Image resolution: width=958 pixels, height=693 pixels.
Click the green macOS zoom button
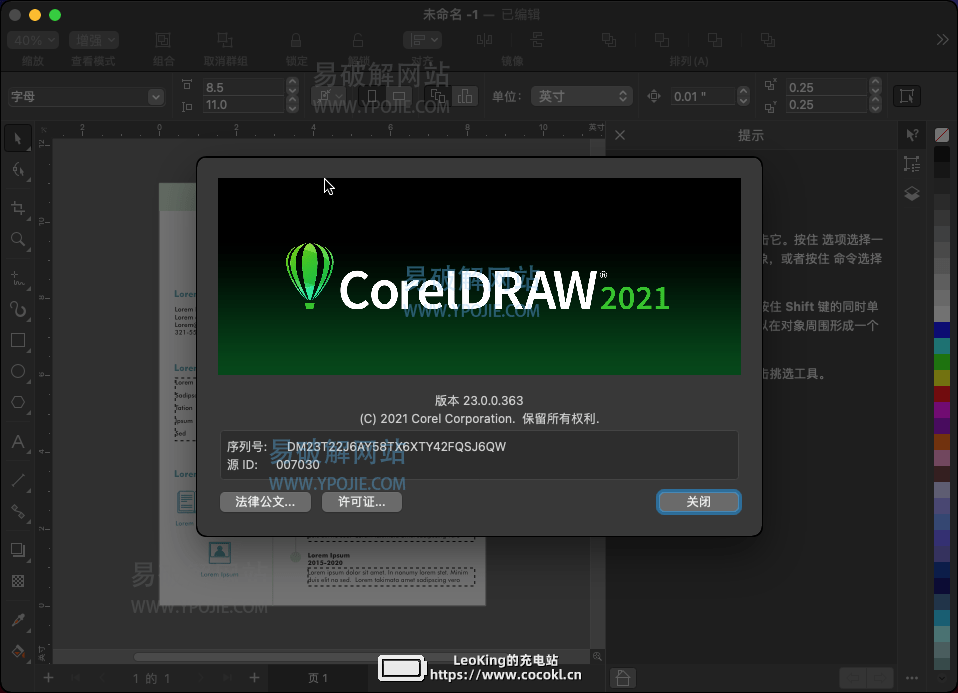tap(55, 15)
